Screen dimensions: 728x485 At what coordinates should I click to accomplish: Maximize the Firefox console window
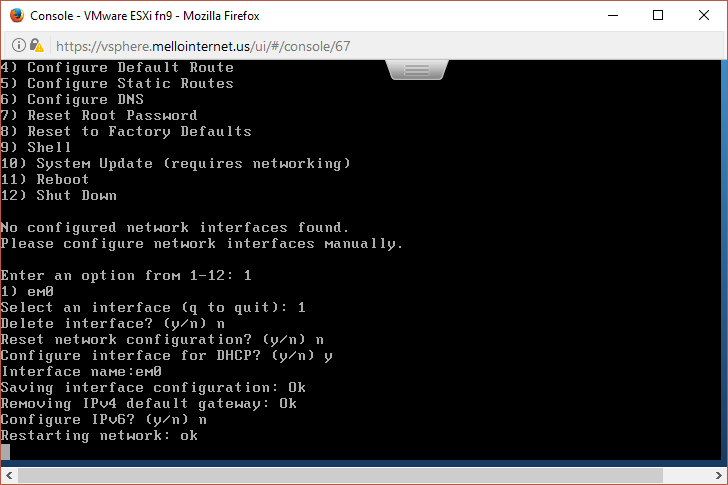(658, 15)
